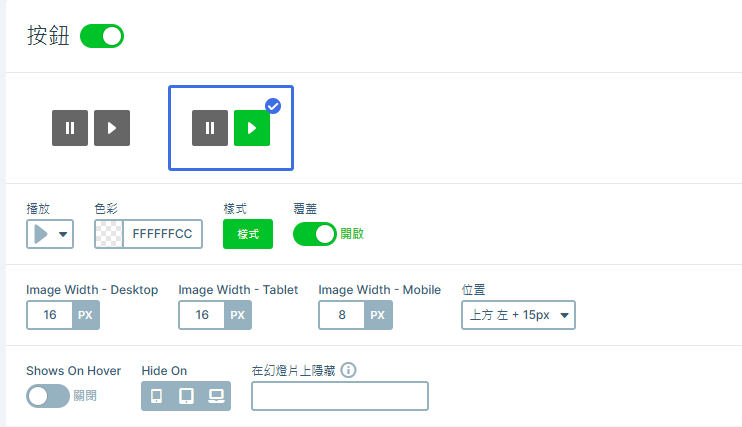Click play icon in first gray preset

tap(112, 128)
